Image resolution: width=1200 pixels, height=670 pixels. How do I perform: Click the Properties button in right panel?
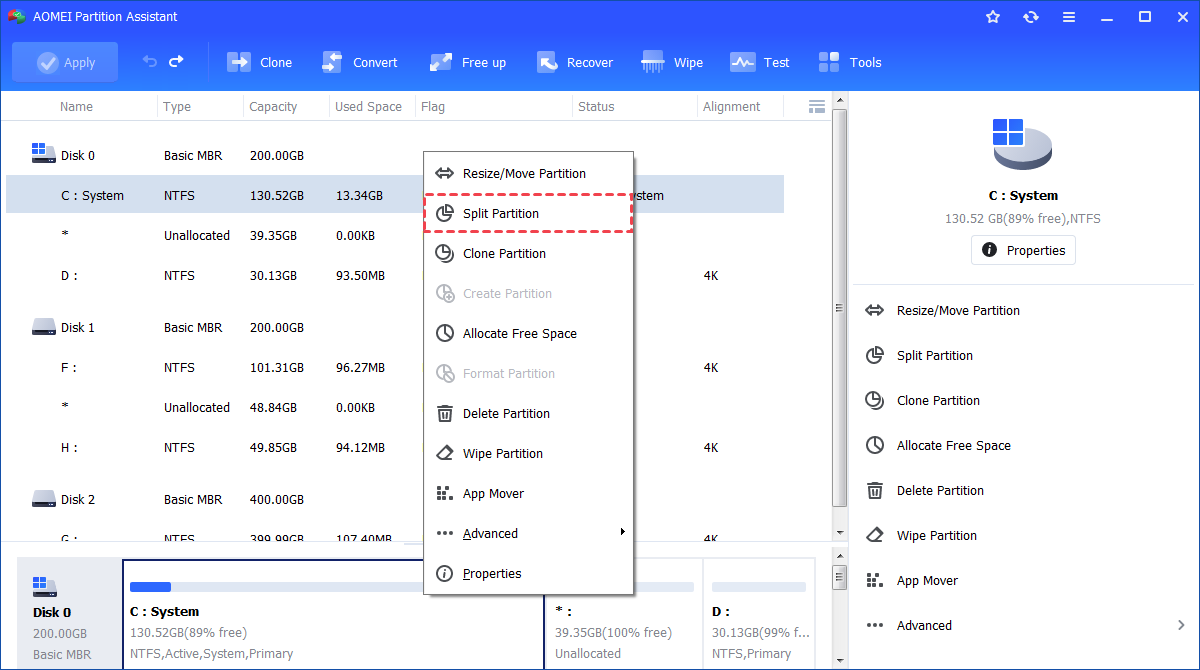click(x=1023, y=250)
